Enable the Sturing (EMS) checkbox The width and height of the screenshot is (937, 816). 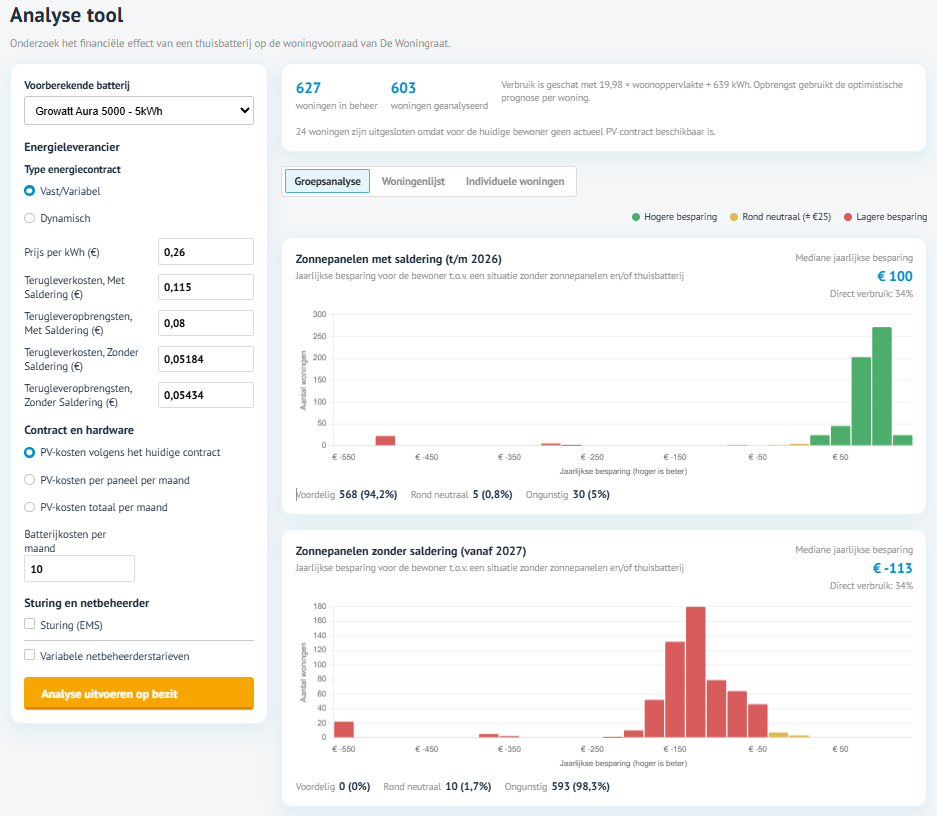pos(29,624)
